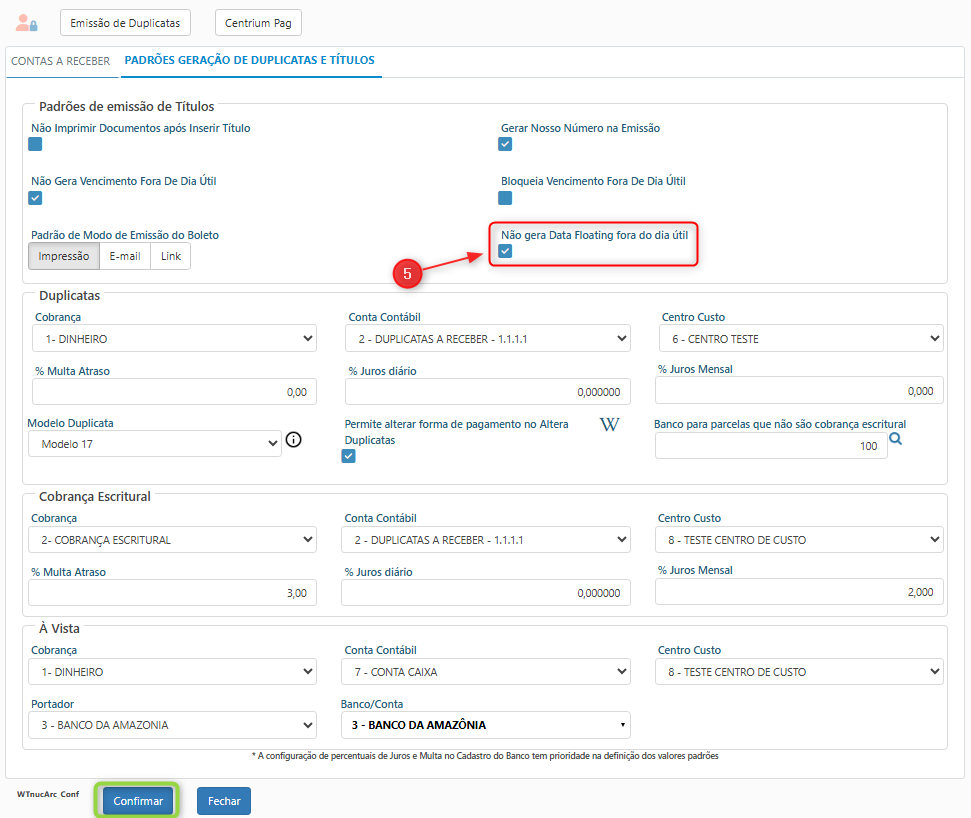Screen dimensions: 971x818
Task: Click Centrium Pag button
Action: click(258, 23)
